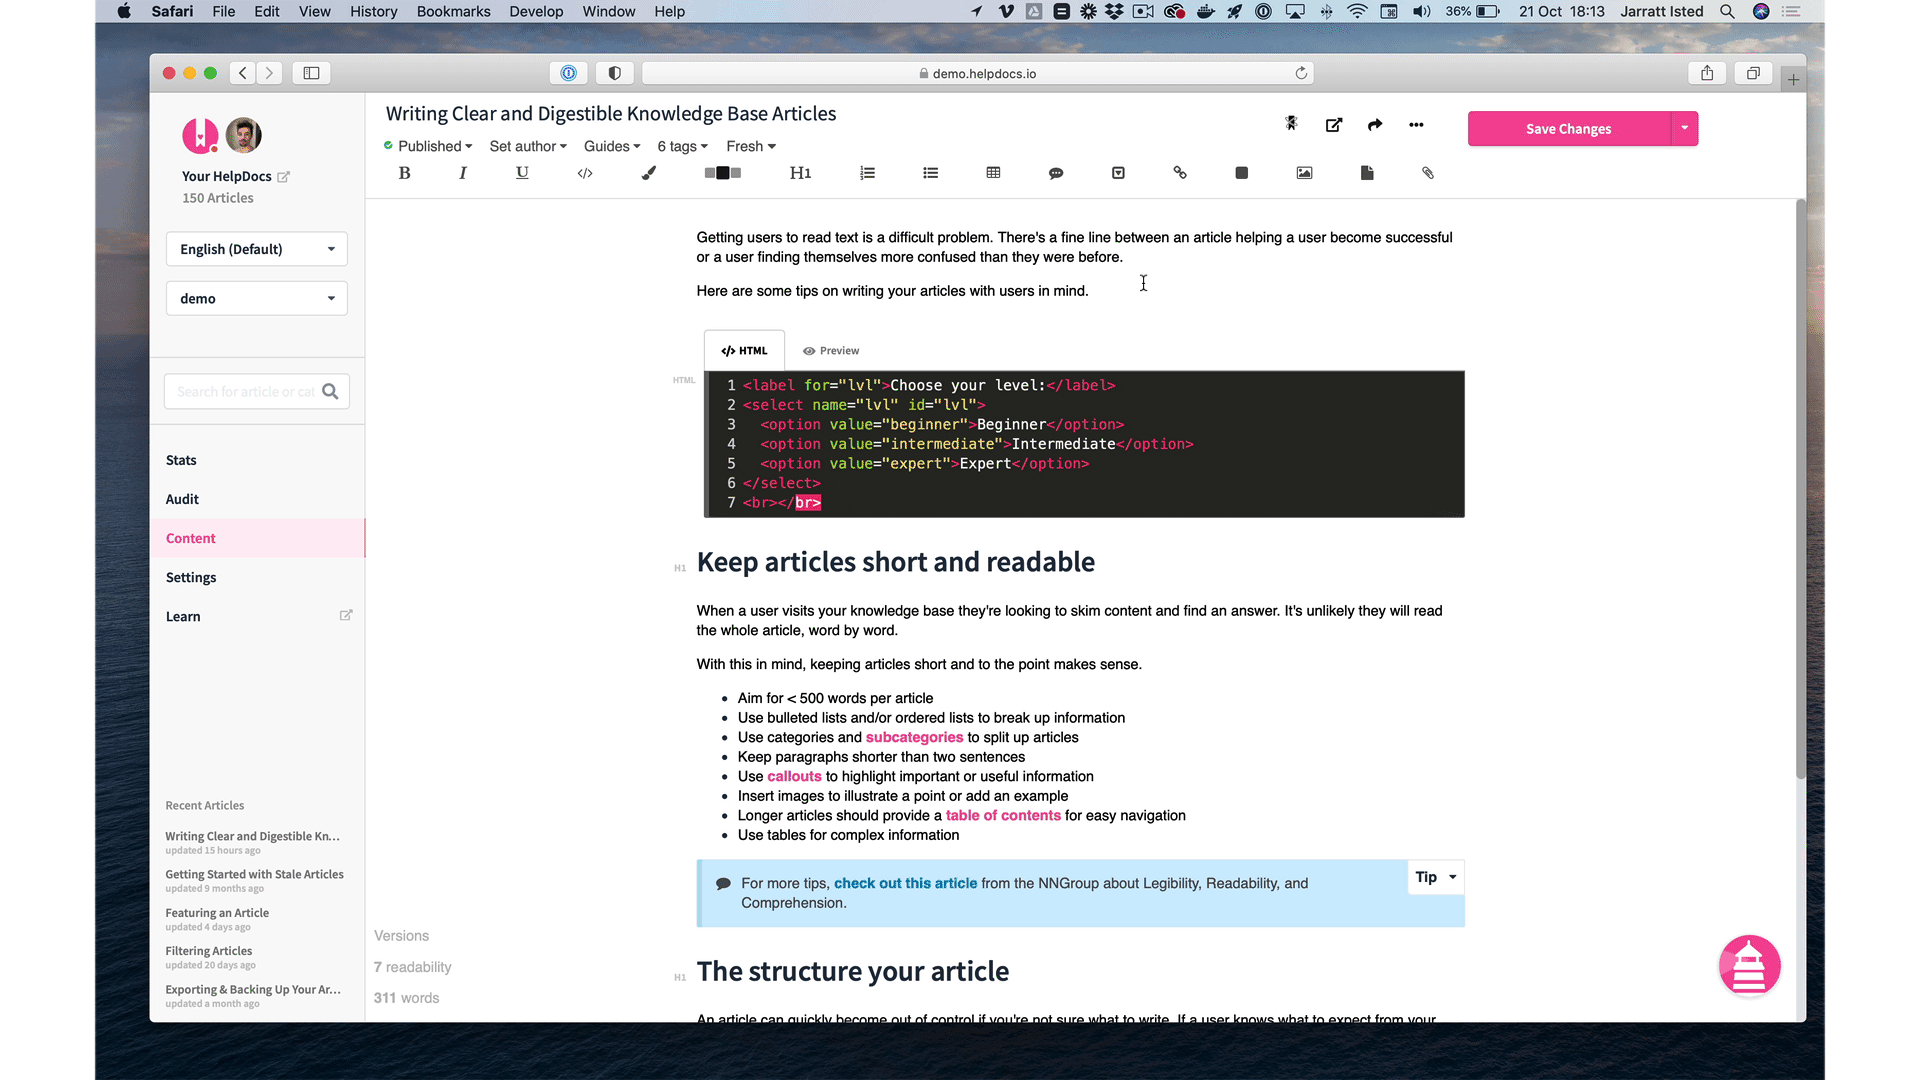The width and height of the screenshot is (1920, 1080).
Task: Click the color swatch in toolbar
Action: (x=727, y=171)
